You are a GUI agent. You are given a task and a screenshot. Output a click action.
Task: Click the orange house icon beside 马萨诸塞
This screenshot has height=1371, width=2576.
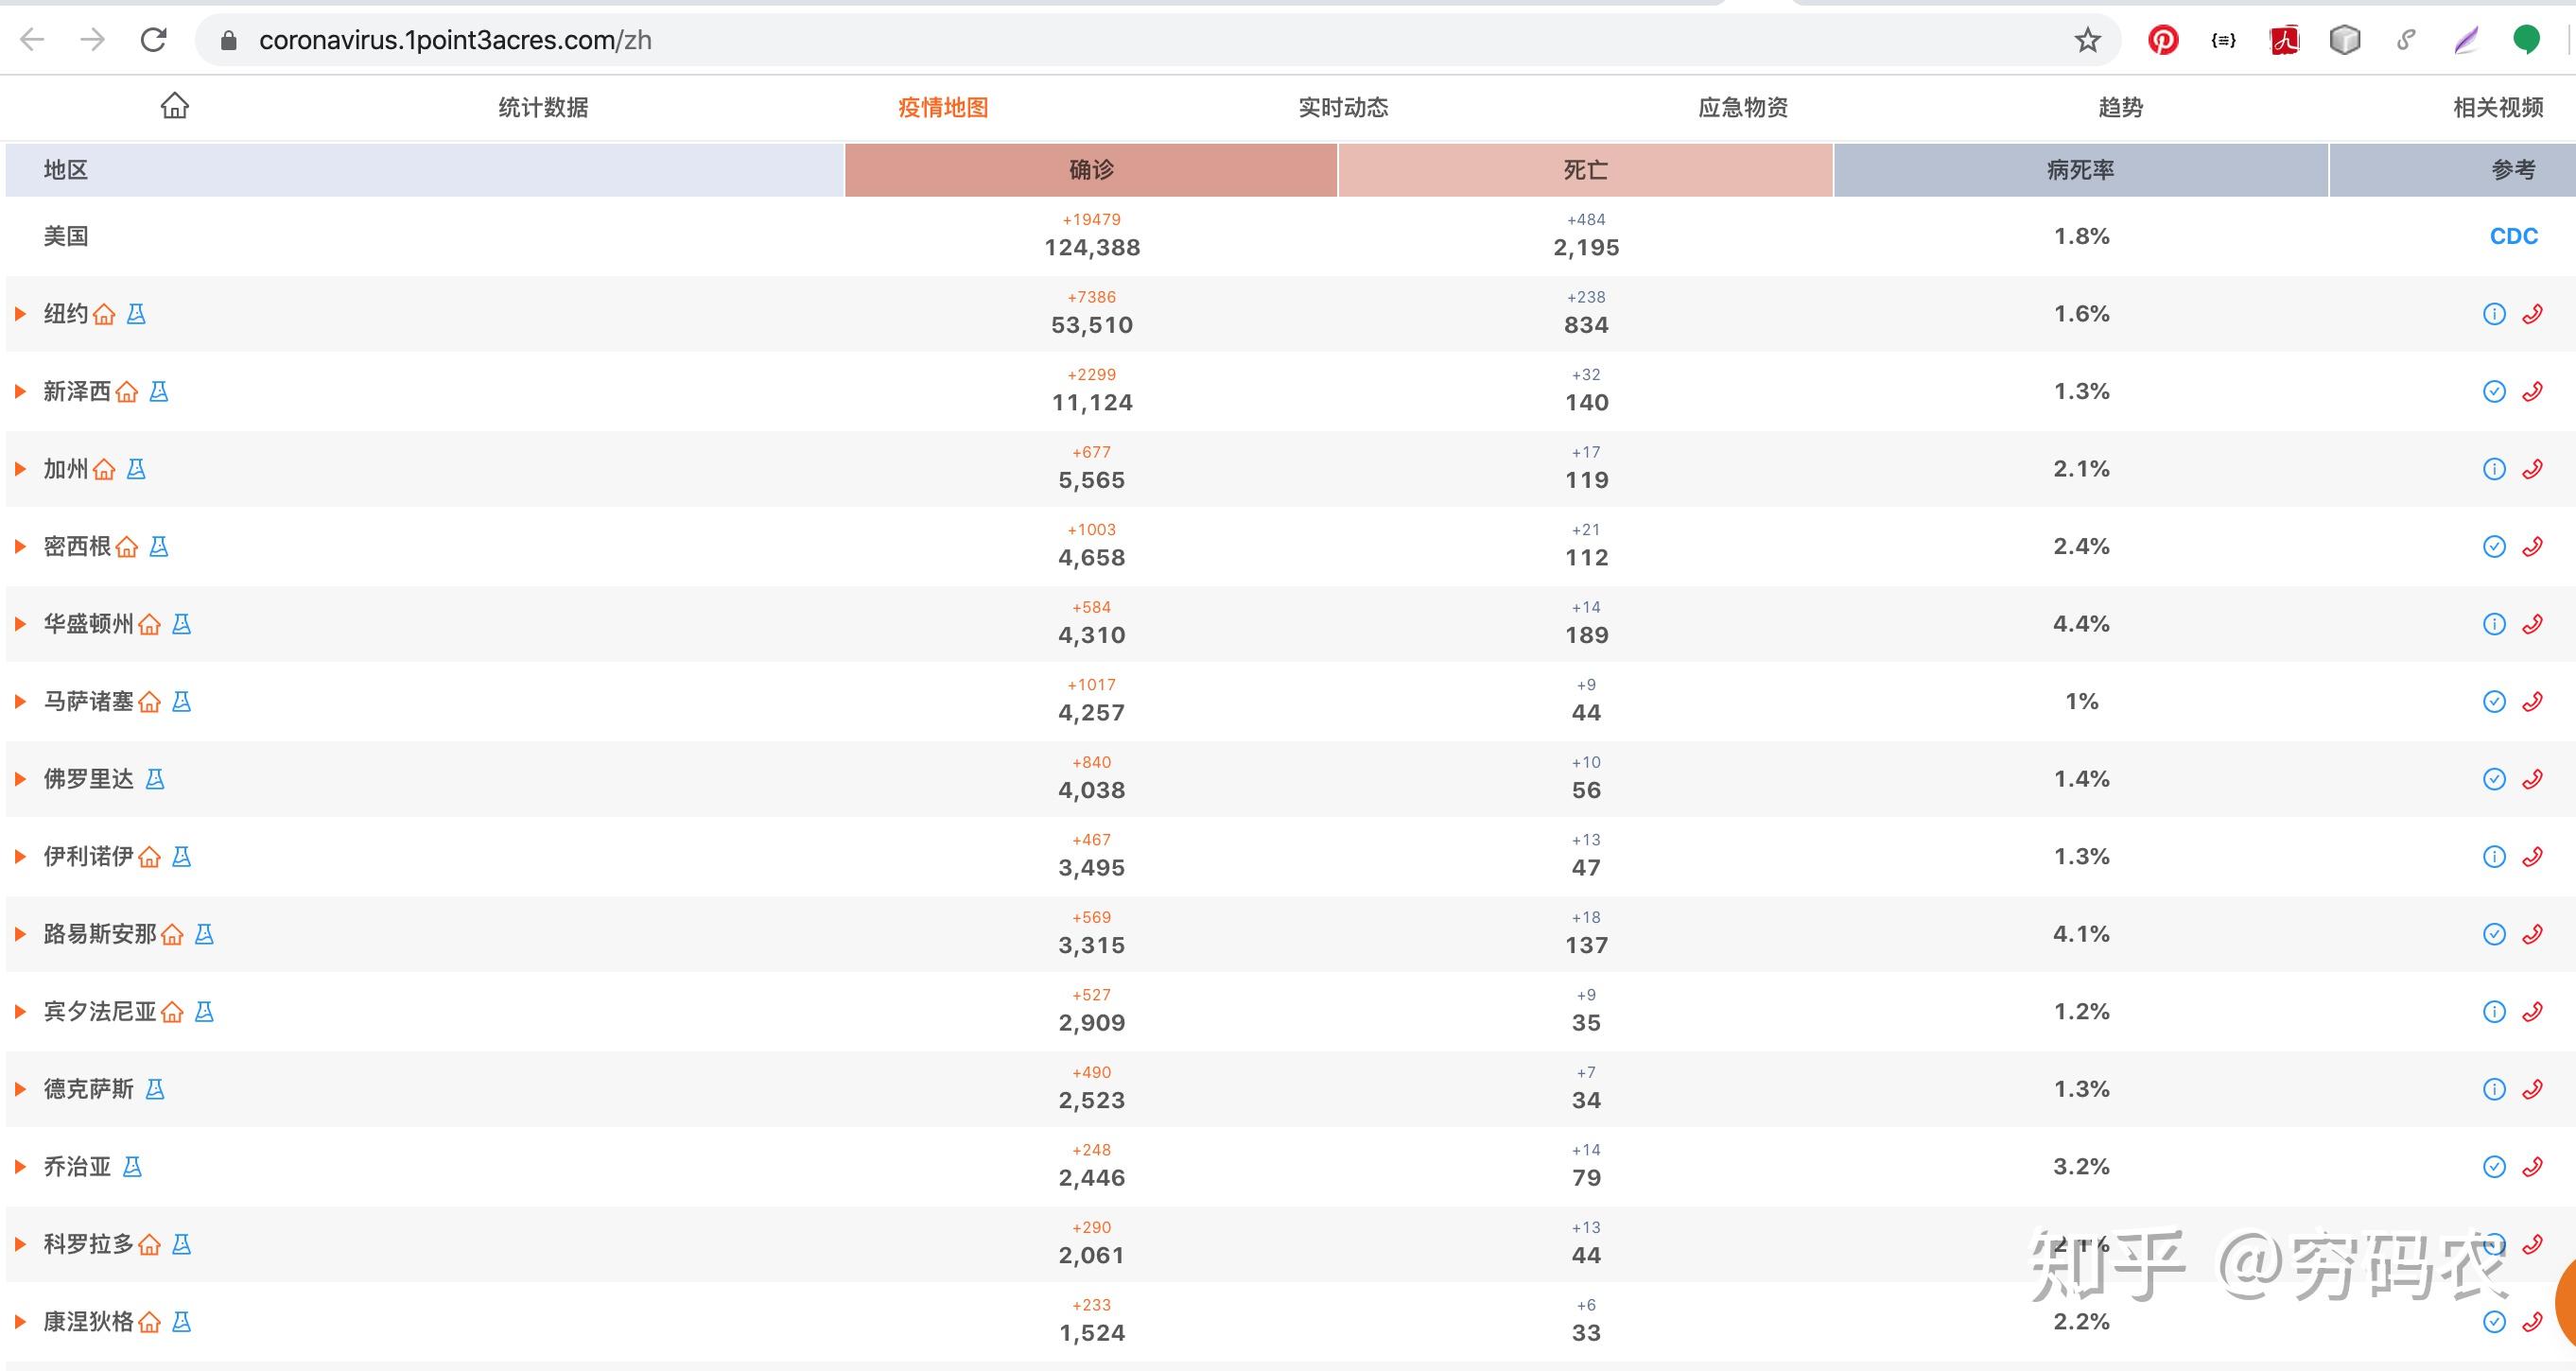[x=149, y=701]
